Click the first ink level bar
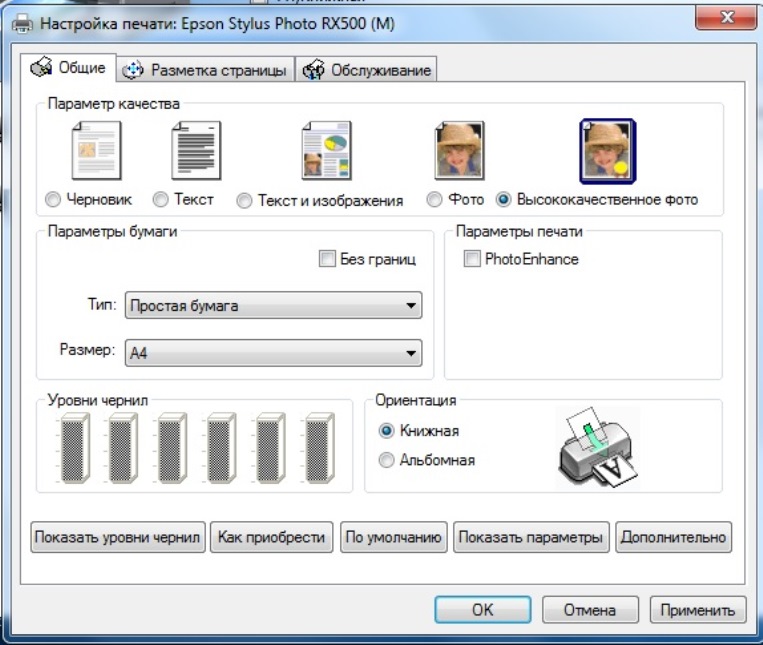 [x=75, y=448]
